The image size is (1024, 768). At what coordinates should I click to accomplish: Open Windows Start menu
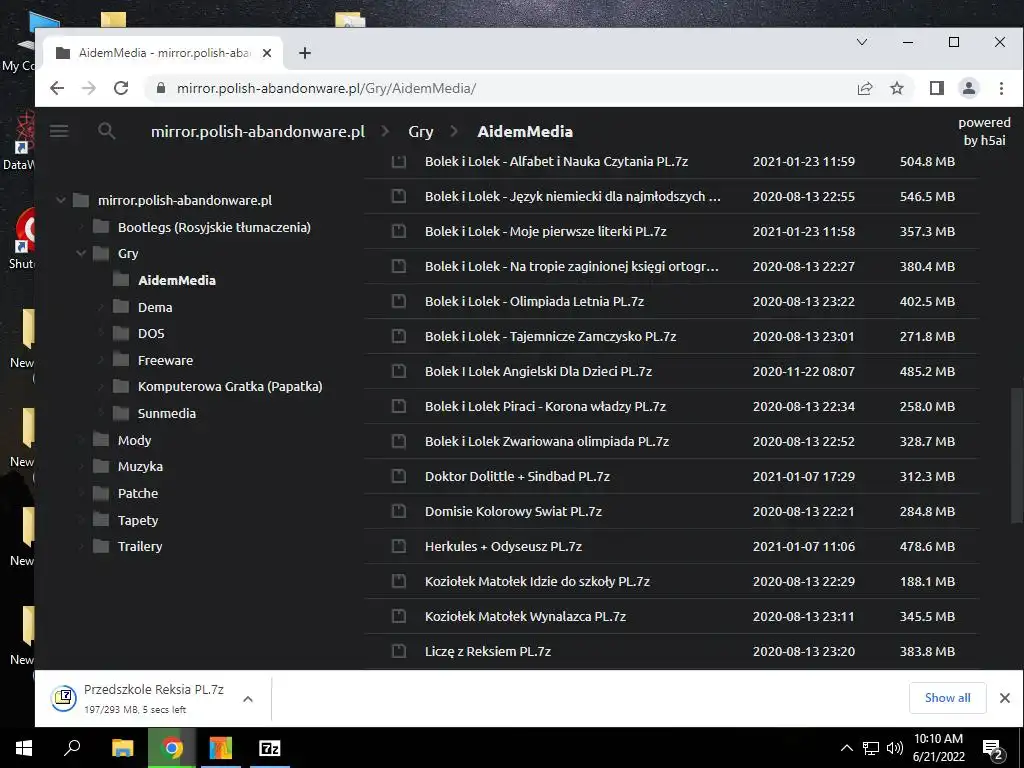coord(24,748)
